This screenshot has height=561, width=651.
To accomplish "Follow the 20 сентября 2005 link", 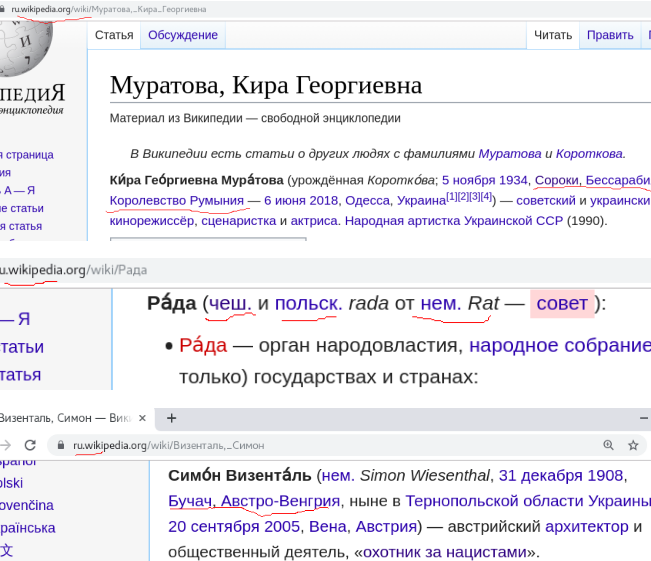I will 234,527.
